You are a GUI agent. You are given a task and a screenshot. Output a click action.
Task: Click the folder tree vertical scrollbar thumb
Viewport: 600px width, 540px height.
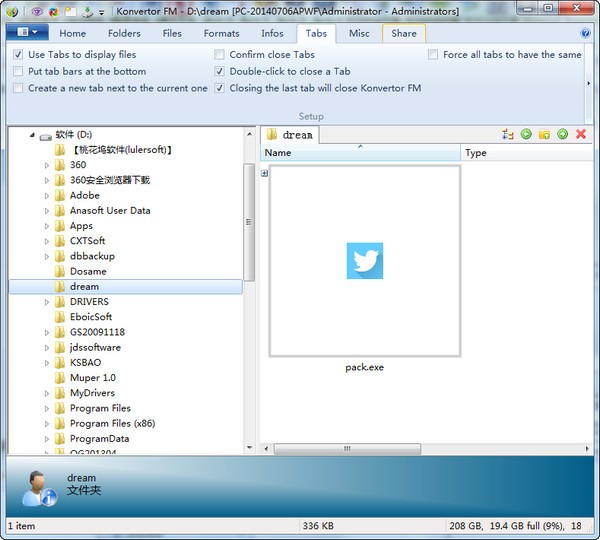249,222
